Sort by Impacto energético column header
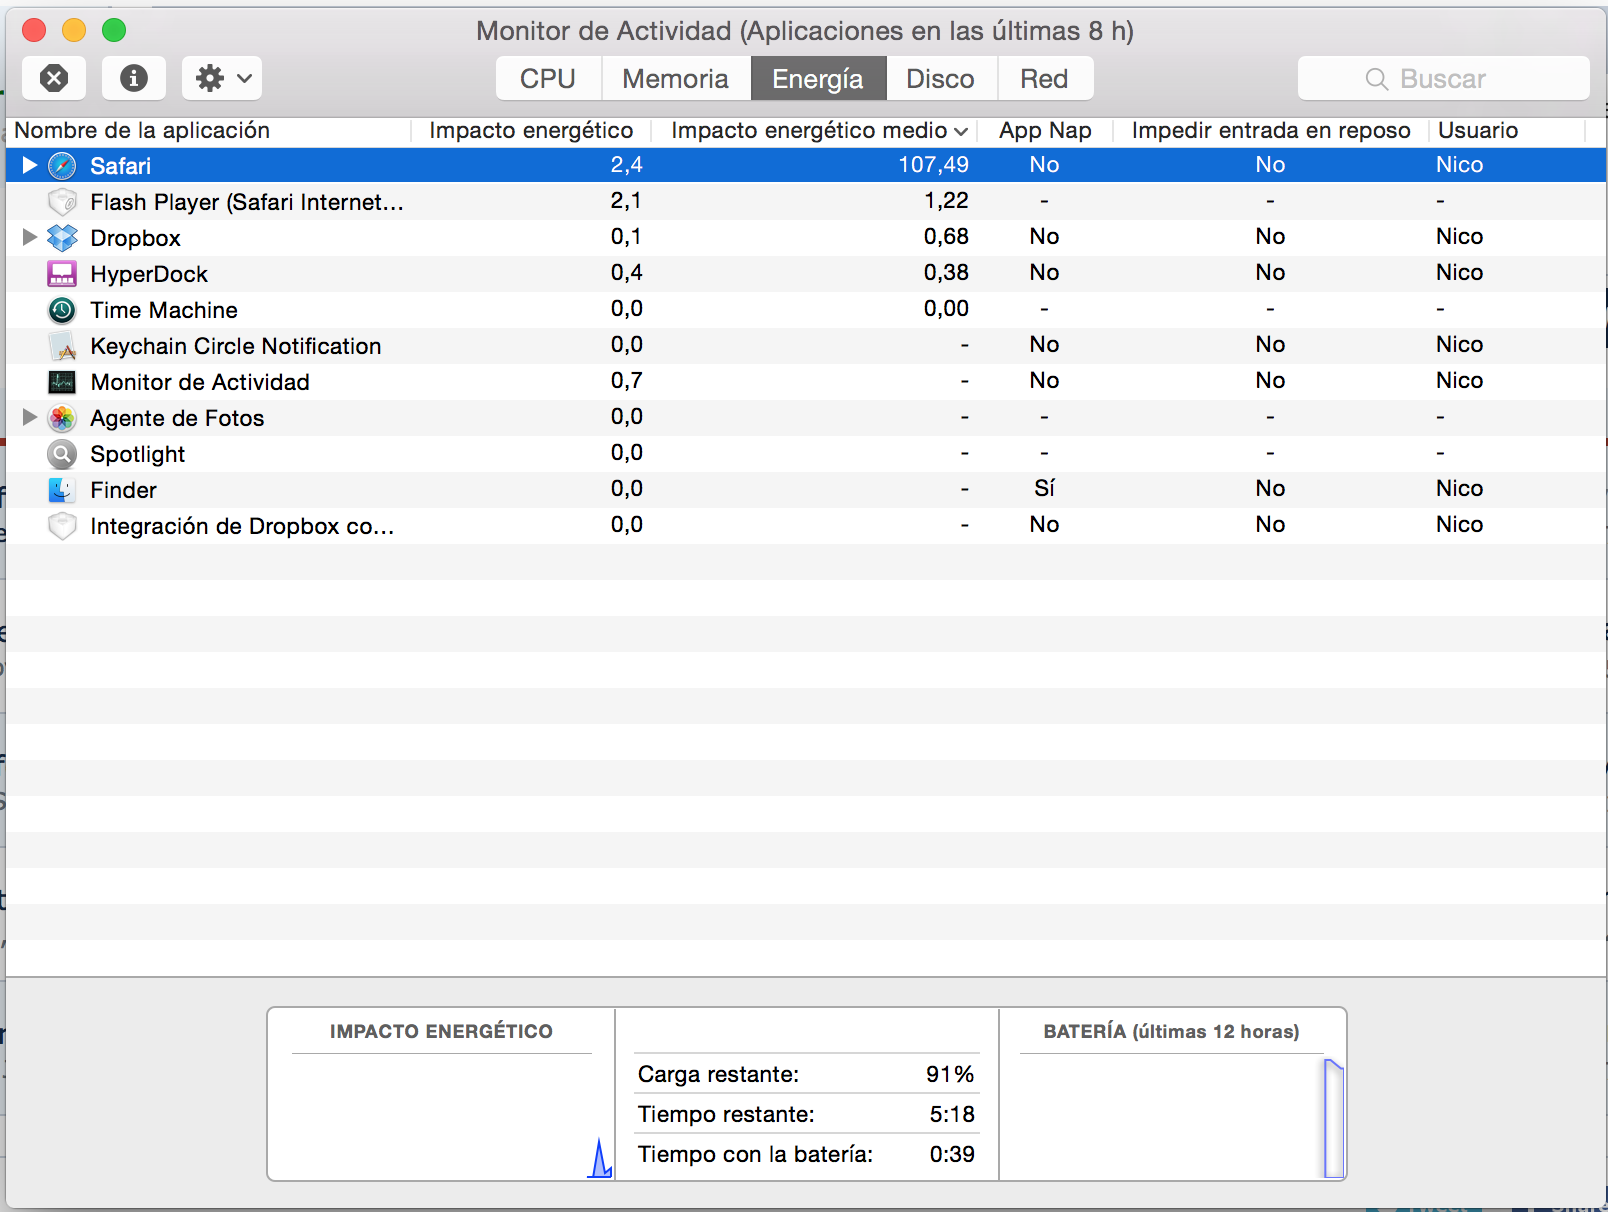The width and height of the screenshot is (1608, 1212). tap(531, 130)
